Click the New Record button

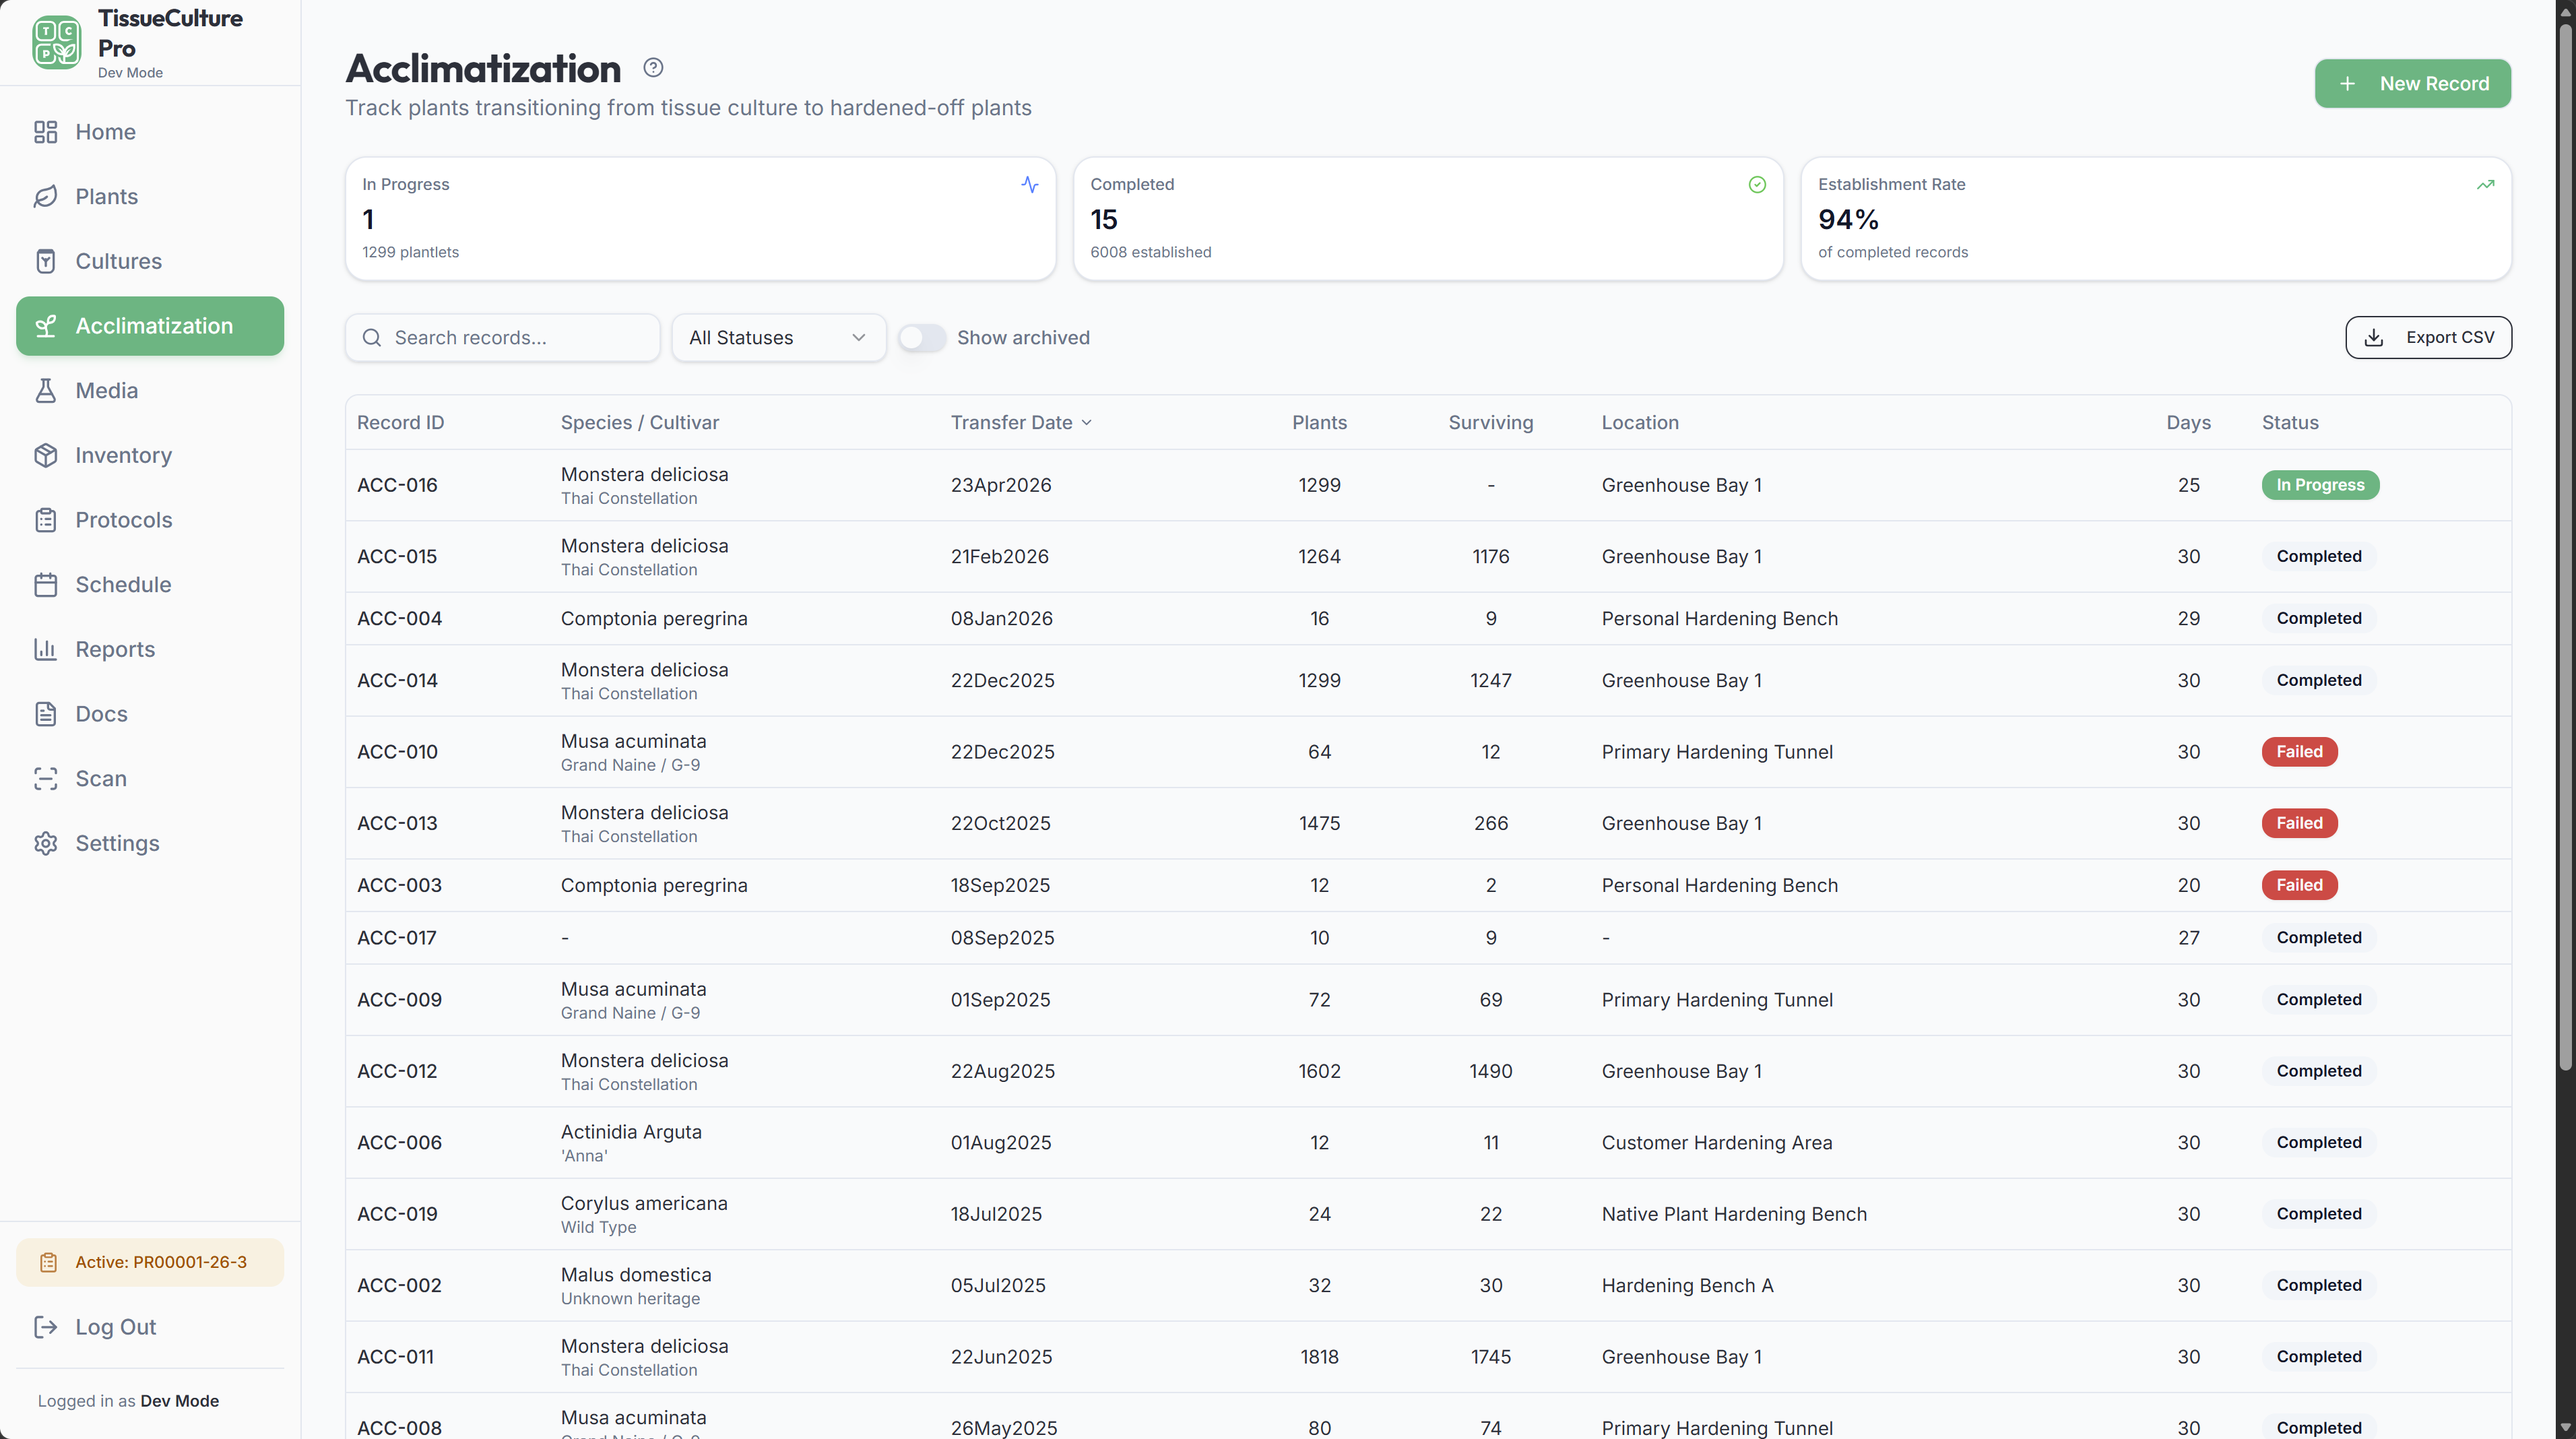2412,83
